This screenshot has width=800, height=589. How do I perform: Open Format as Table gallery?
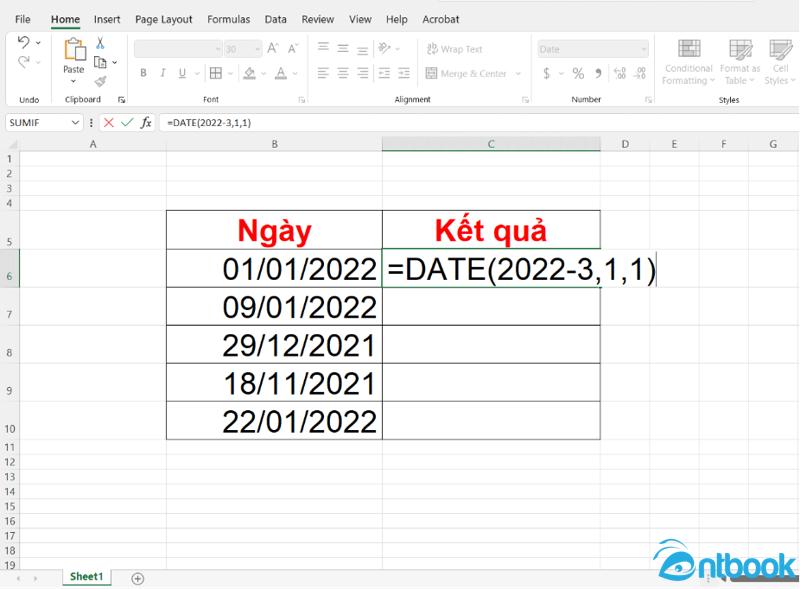pos(740,62)
